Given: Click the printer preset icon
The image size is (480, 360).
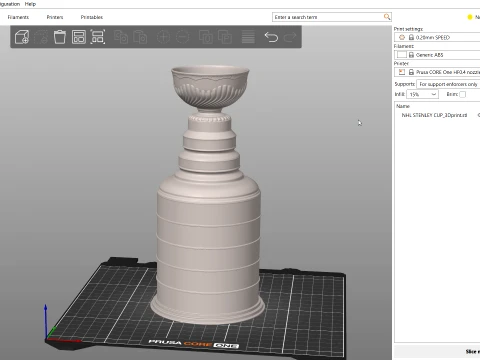Looking at the screenshot, I should (x=402, y=72).
